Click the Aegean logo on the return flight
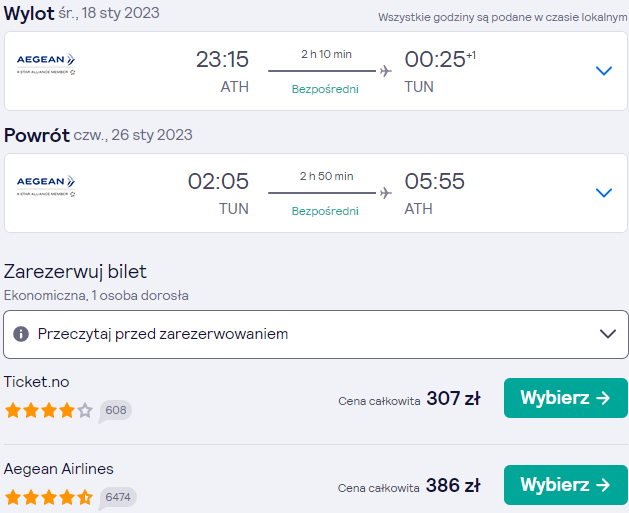Viewport: 629px width, 513px height. click(46, 186)
